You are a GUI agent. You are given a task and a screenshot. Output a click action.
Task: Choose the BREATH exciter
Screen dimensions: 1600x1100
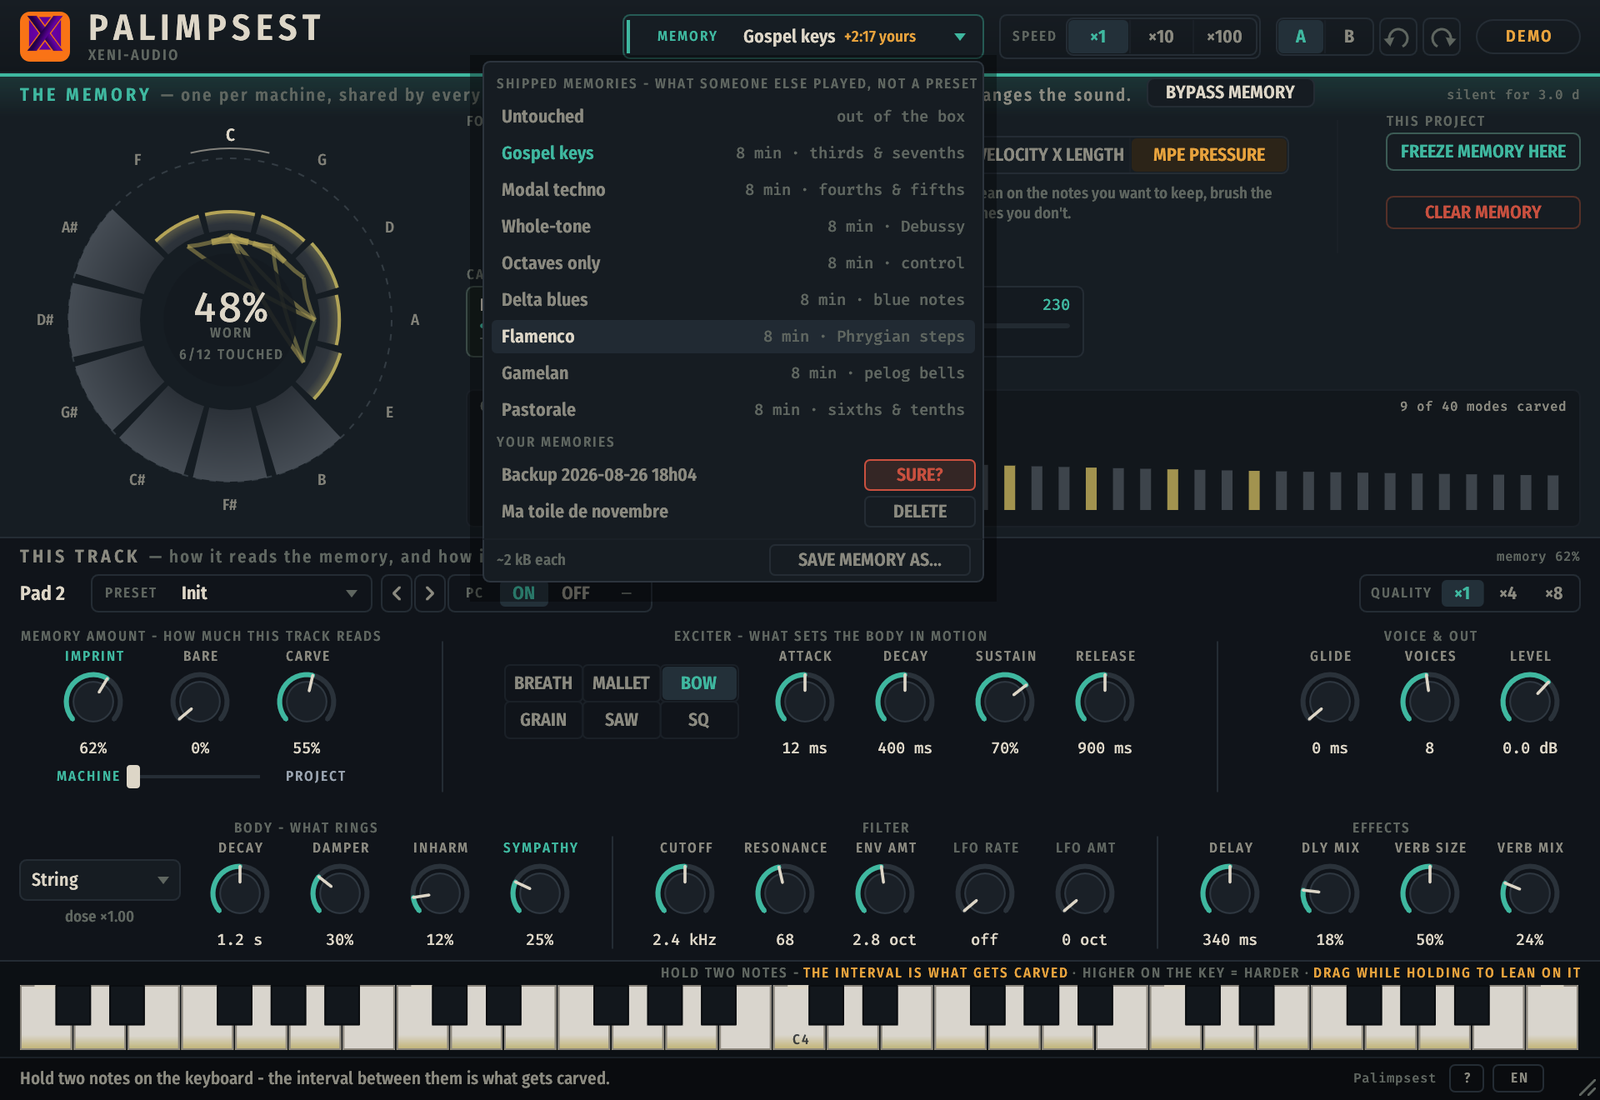pyautogui.click(x=543, y=683)
